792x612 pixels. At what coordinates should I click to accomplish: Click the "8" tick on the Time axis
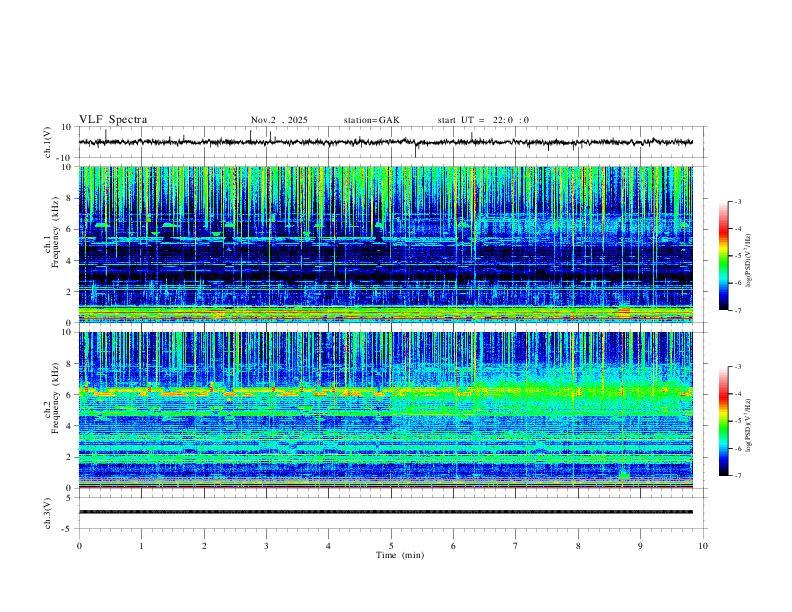coord(578,546)
